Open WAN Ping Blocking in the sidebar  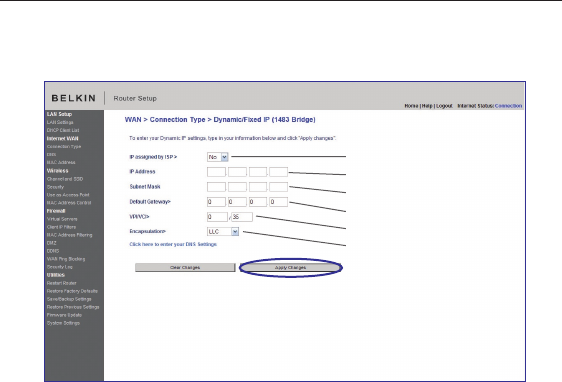pos(66,259)
